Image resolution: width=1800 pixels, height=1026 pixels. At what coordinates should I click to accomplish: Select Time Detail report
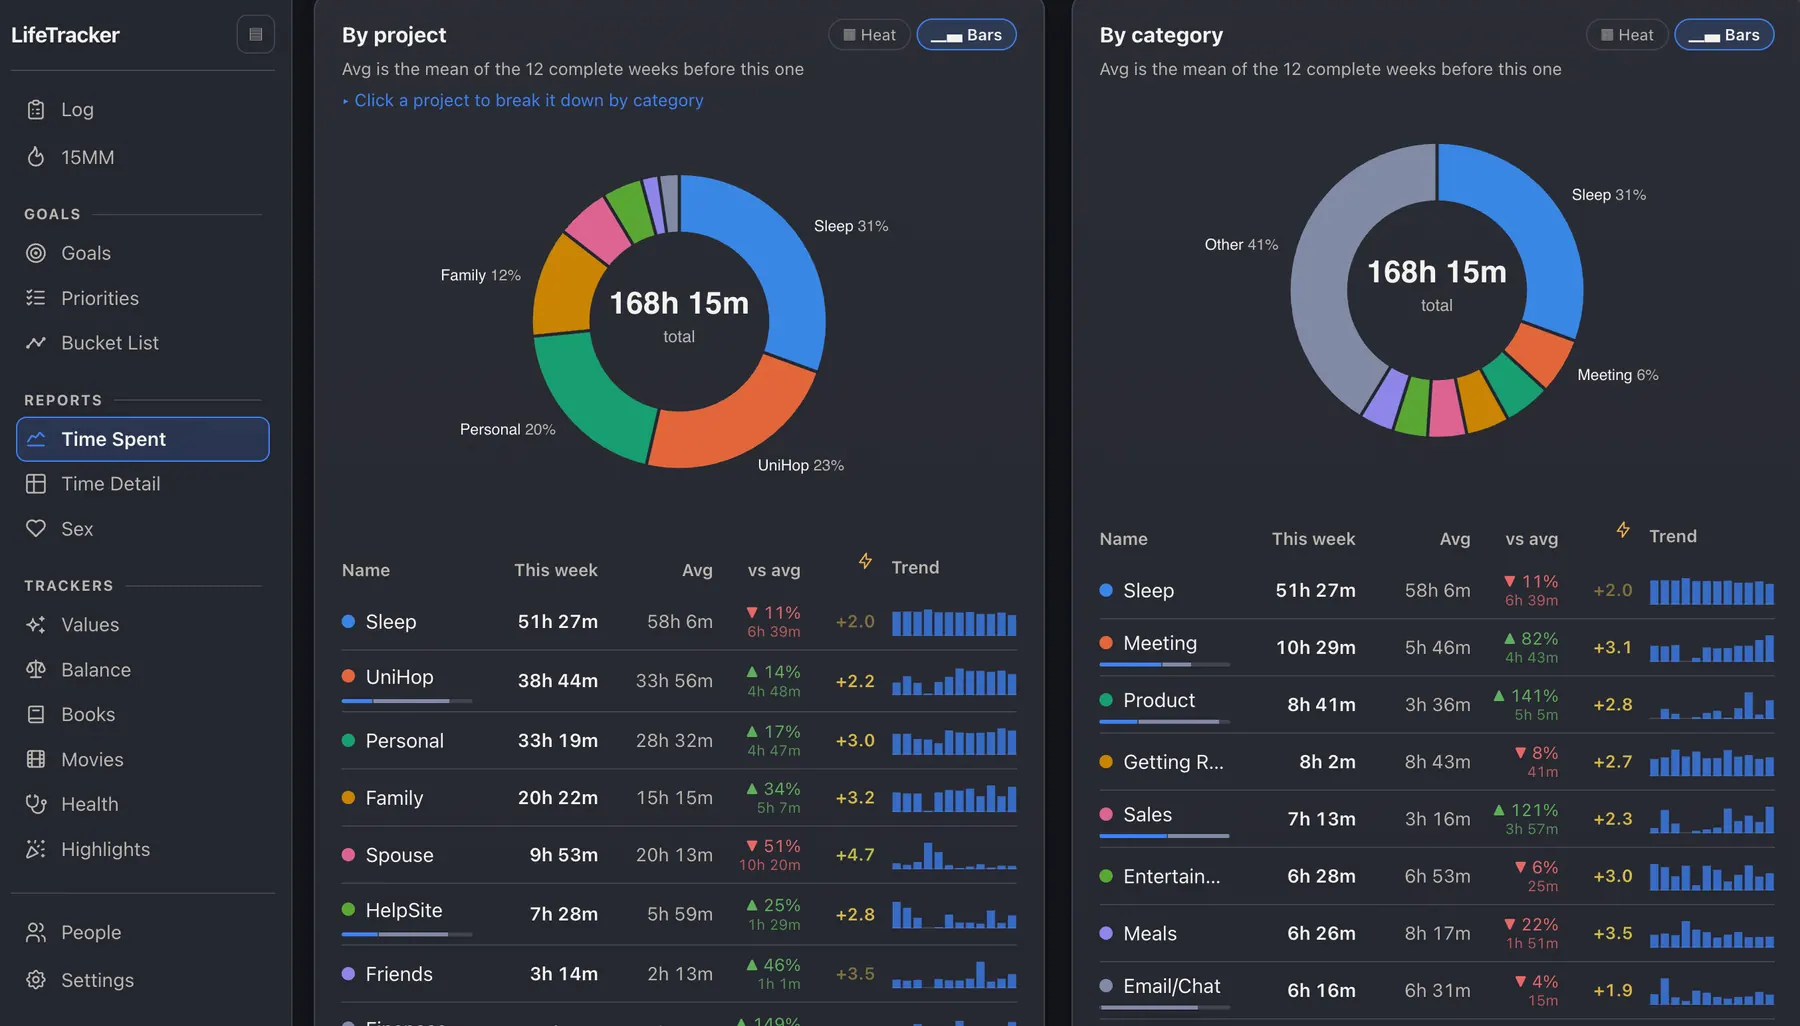click(143, 484)
